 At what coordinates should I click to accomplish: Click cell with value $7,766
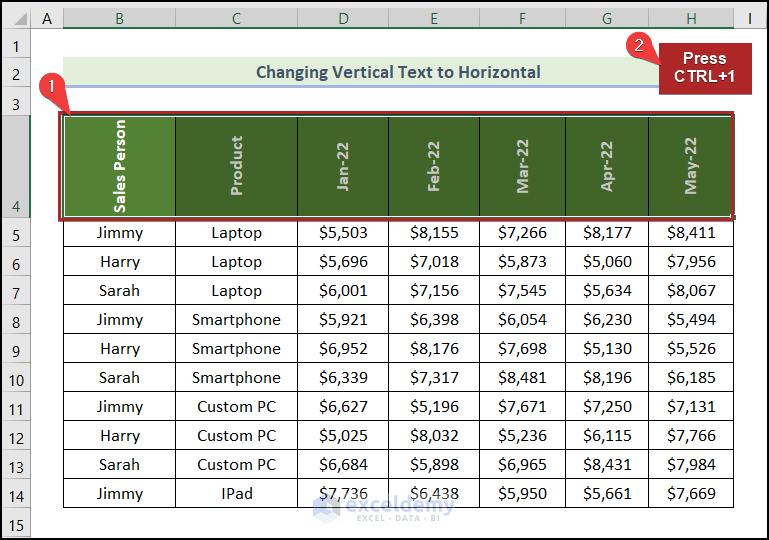tap(691, 435)
